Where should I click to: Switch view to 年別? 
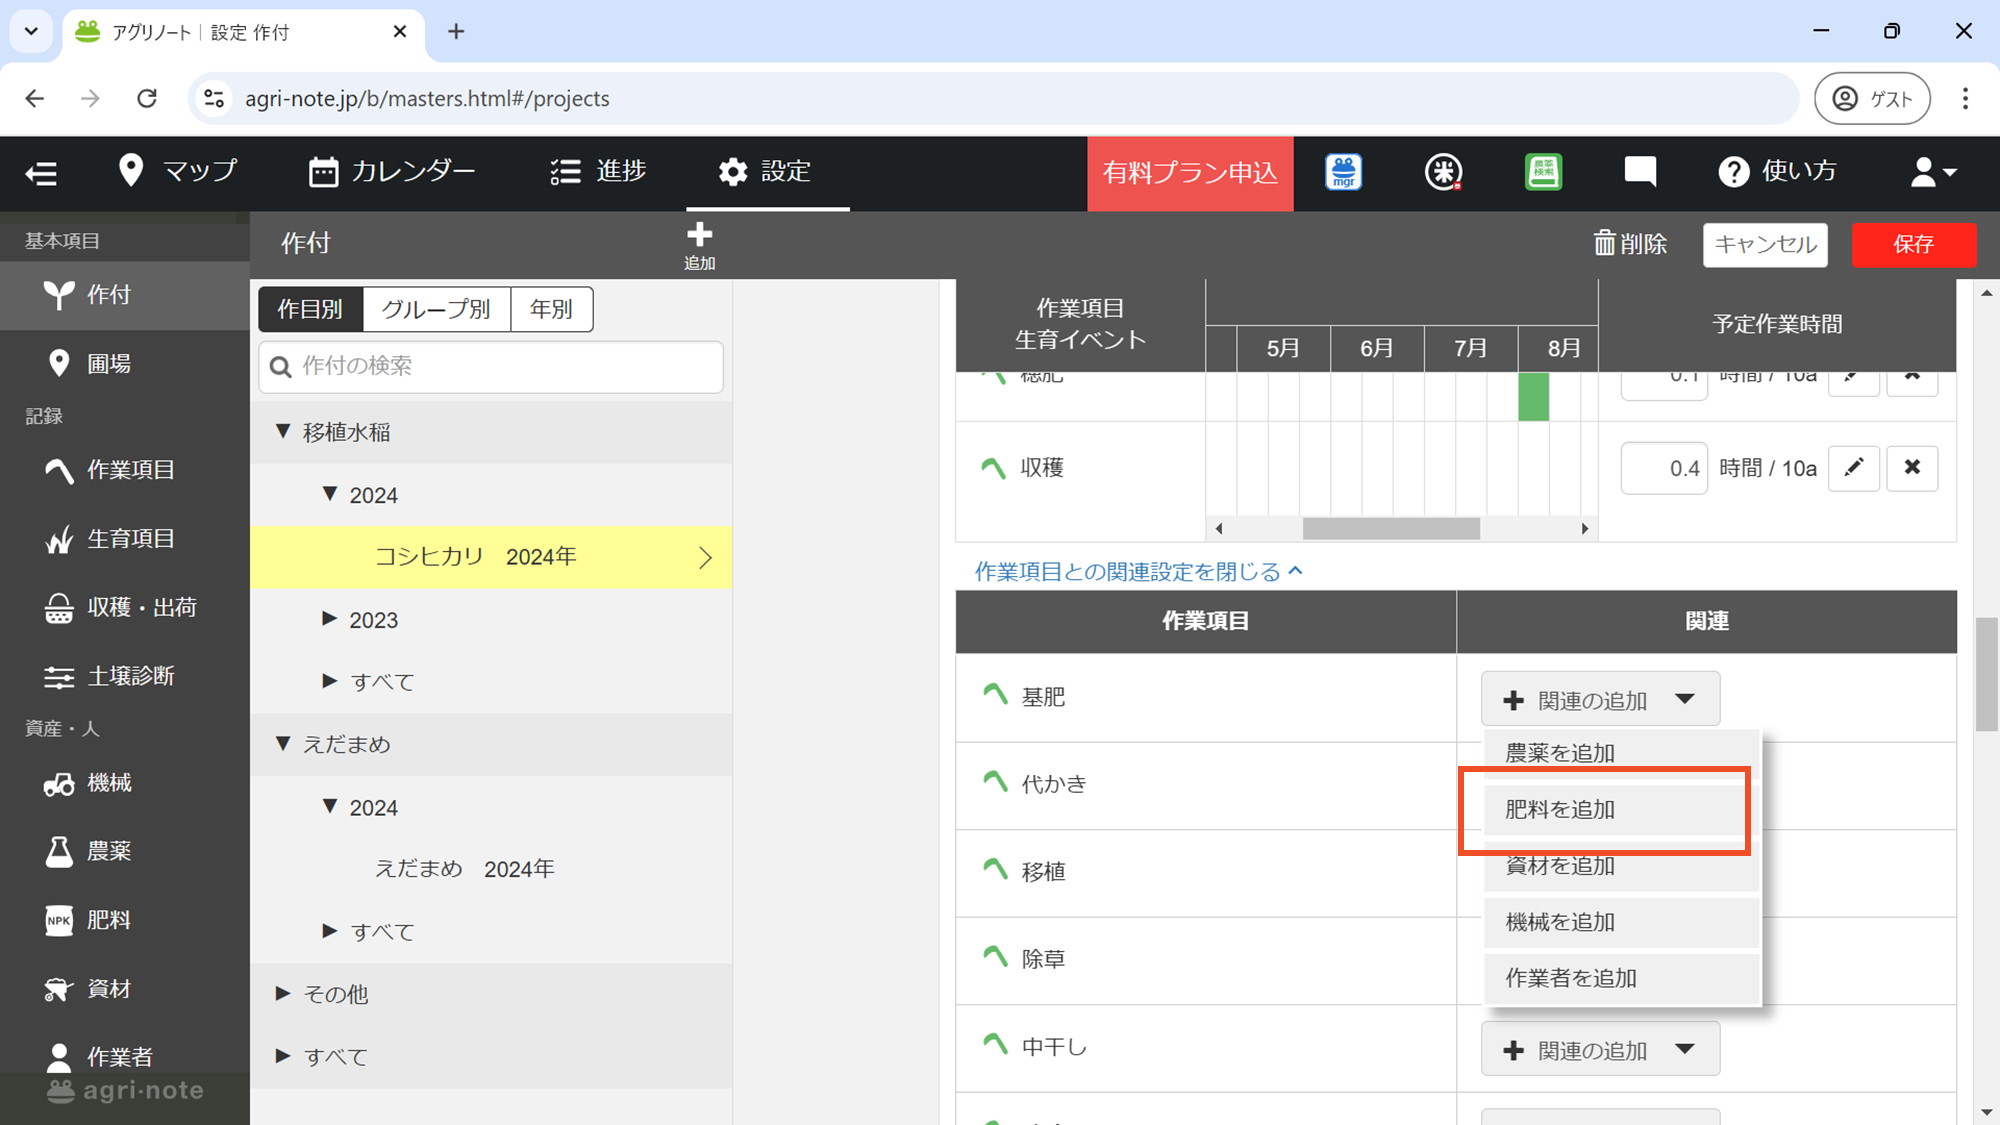pyautogui.click(x=551, y=309)
